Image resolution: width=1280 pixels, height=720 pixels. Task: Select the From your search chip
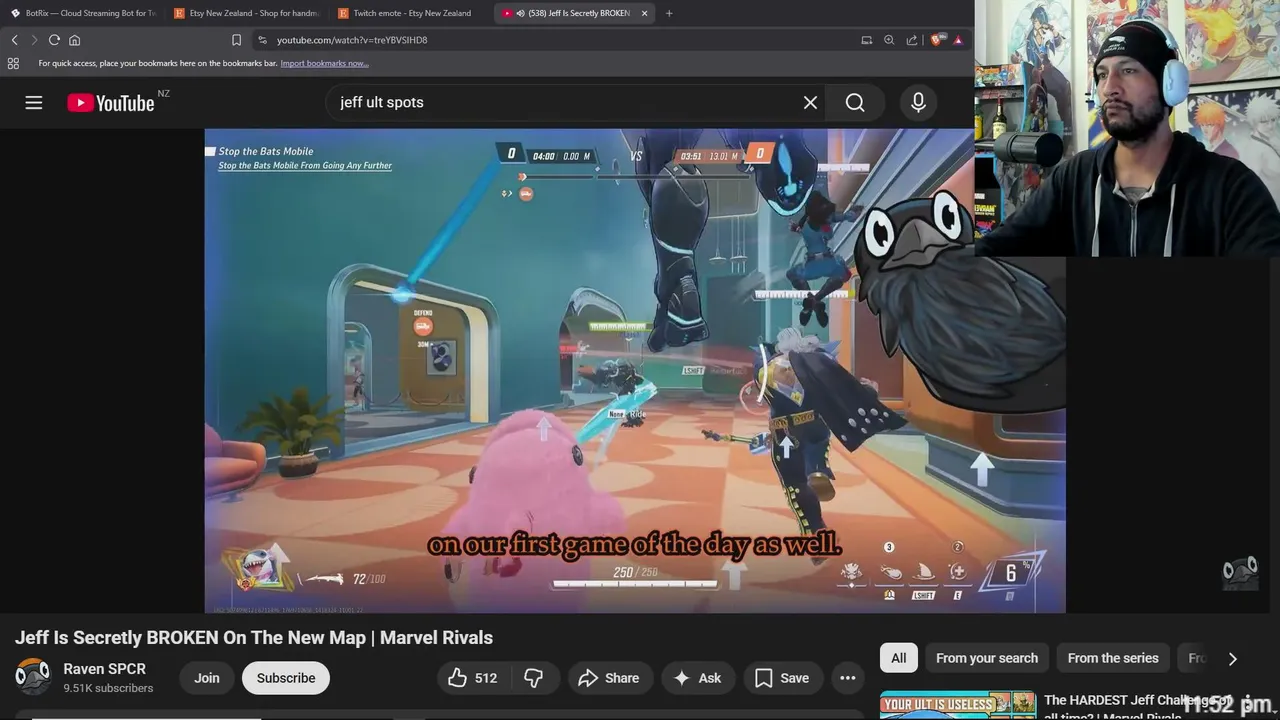987,658
